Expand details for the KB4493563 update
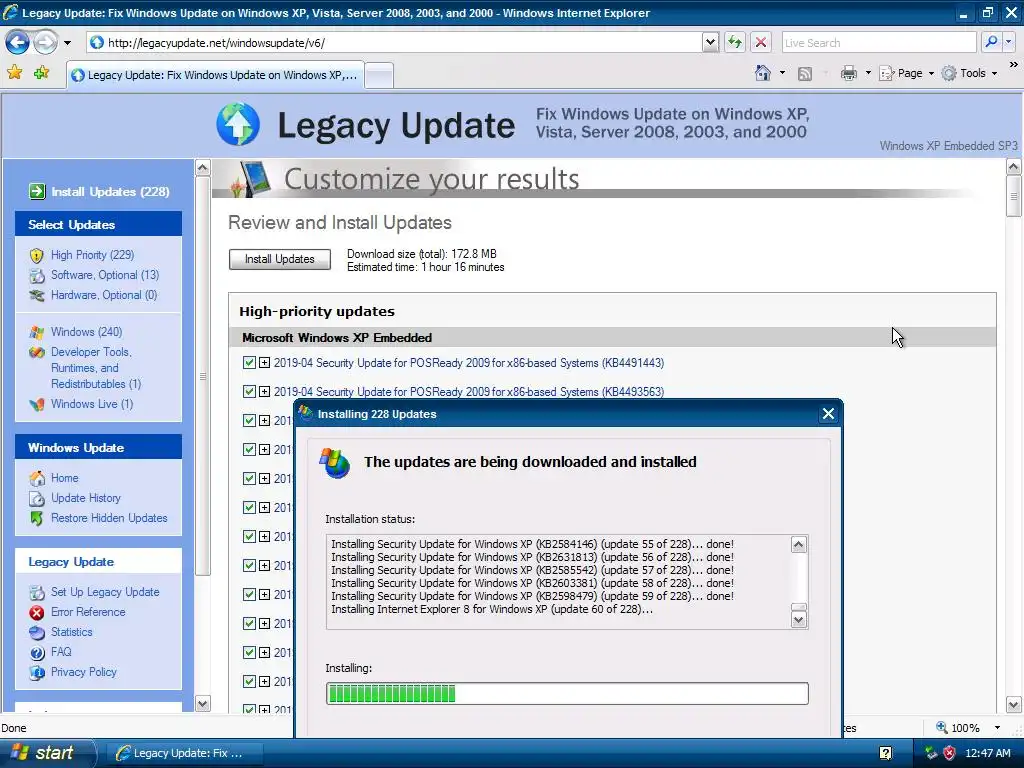 click(x=264, y=391)
